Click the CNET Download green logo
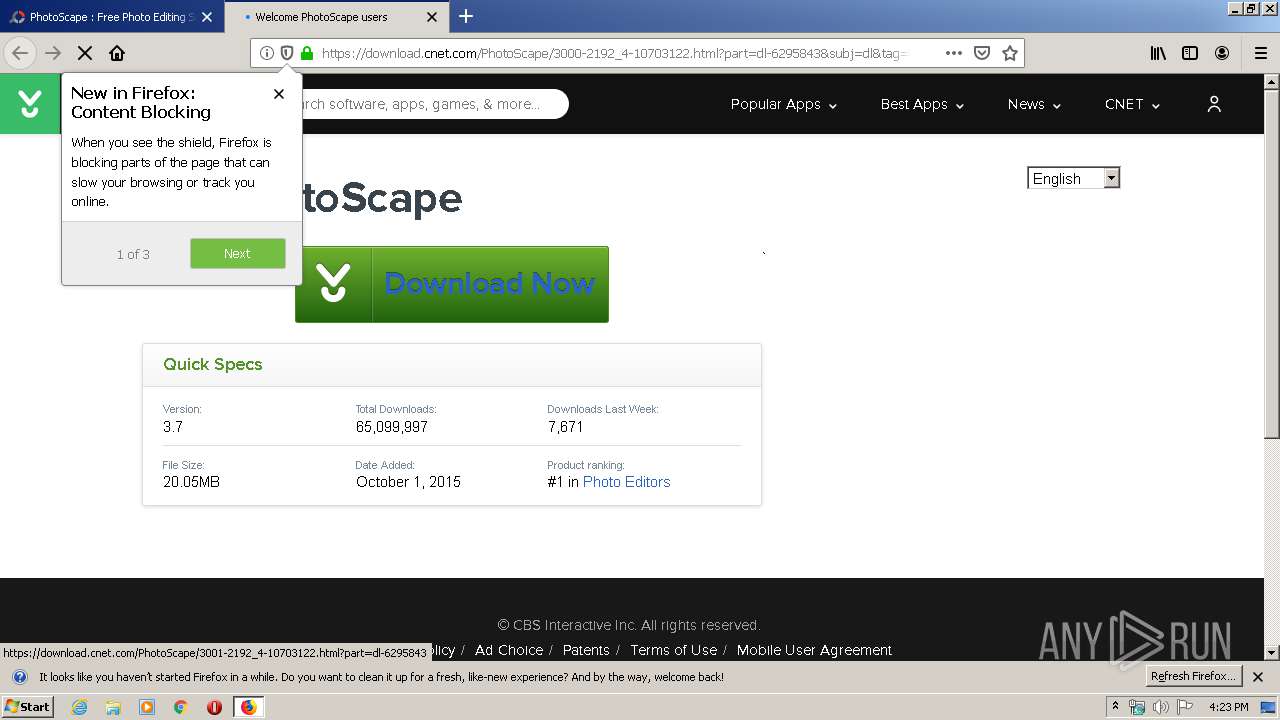 tap(30, 104)
